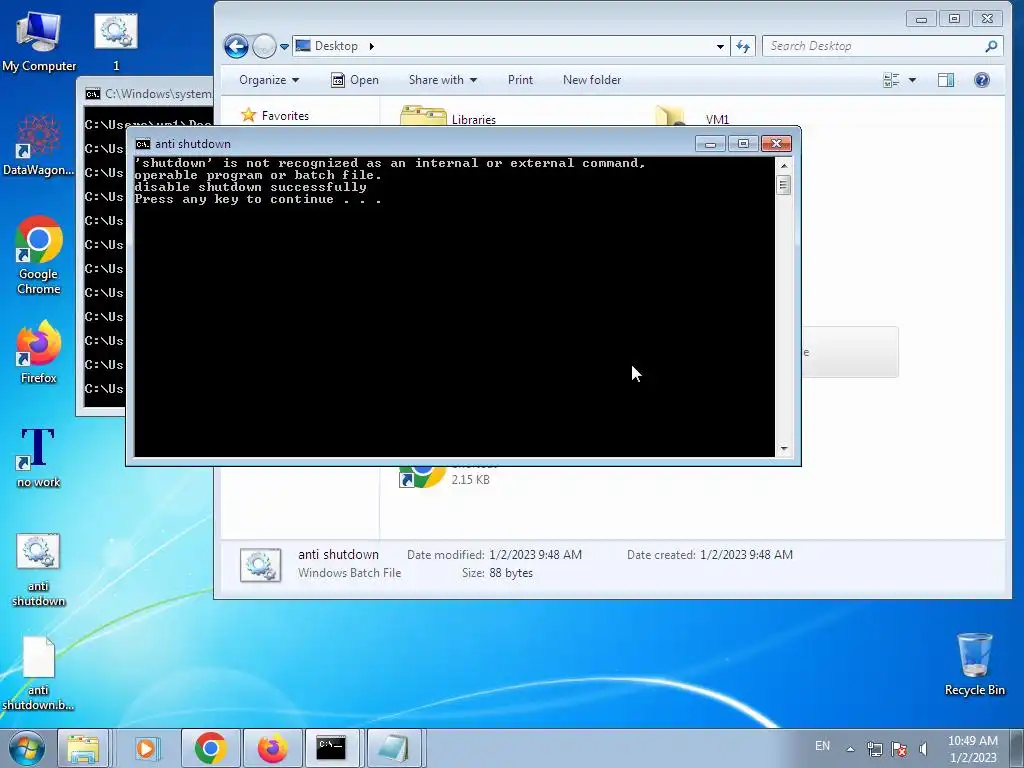Click Open in the Explorer toolbar

(355, 80)
